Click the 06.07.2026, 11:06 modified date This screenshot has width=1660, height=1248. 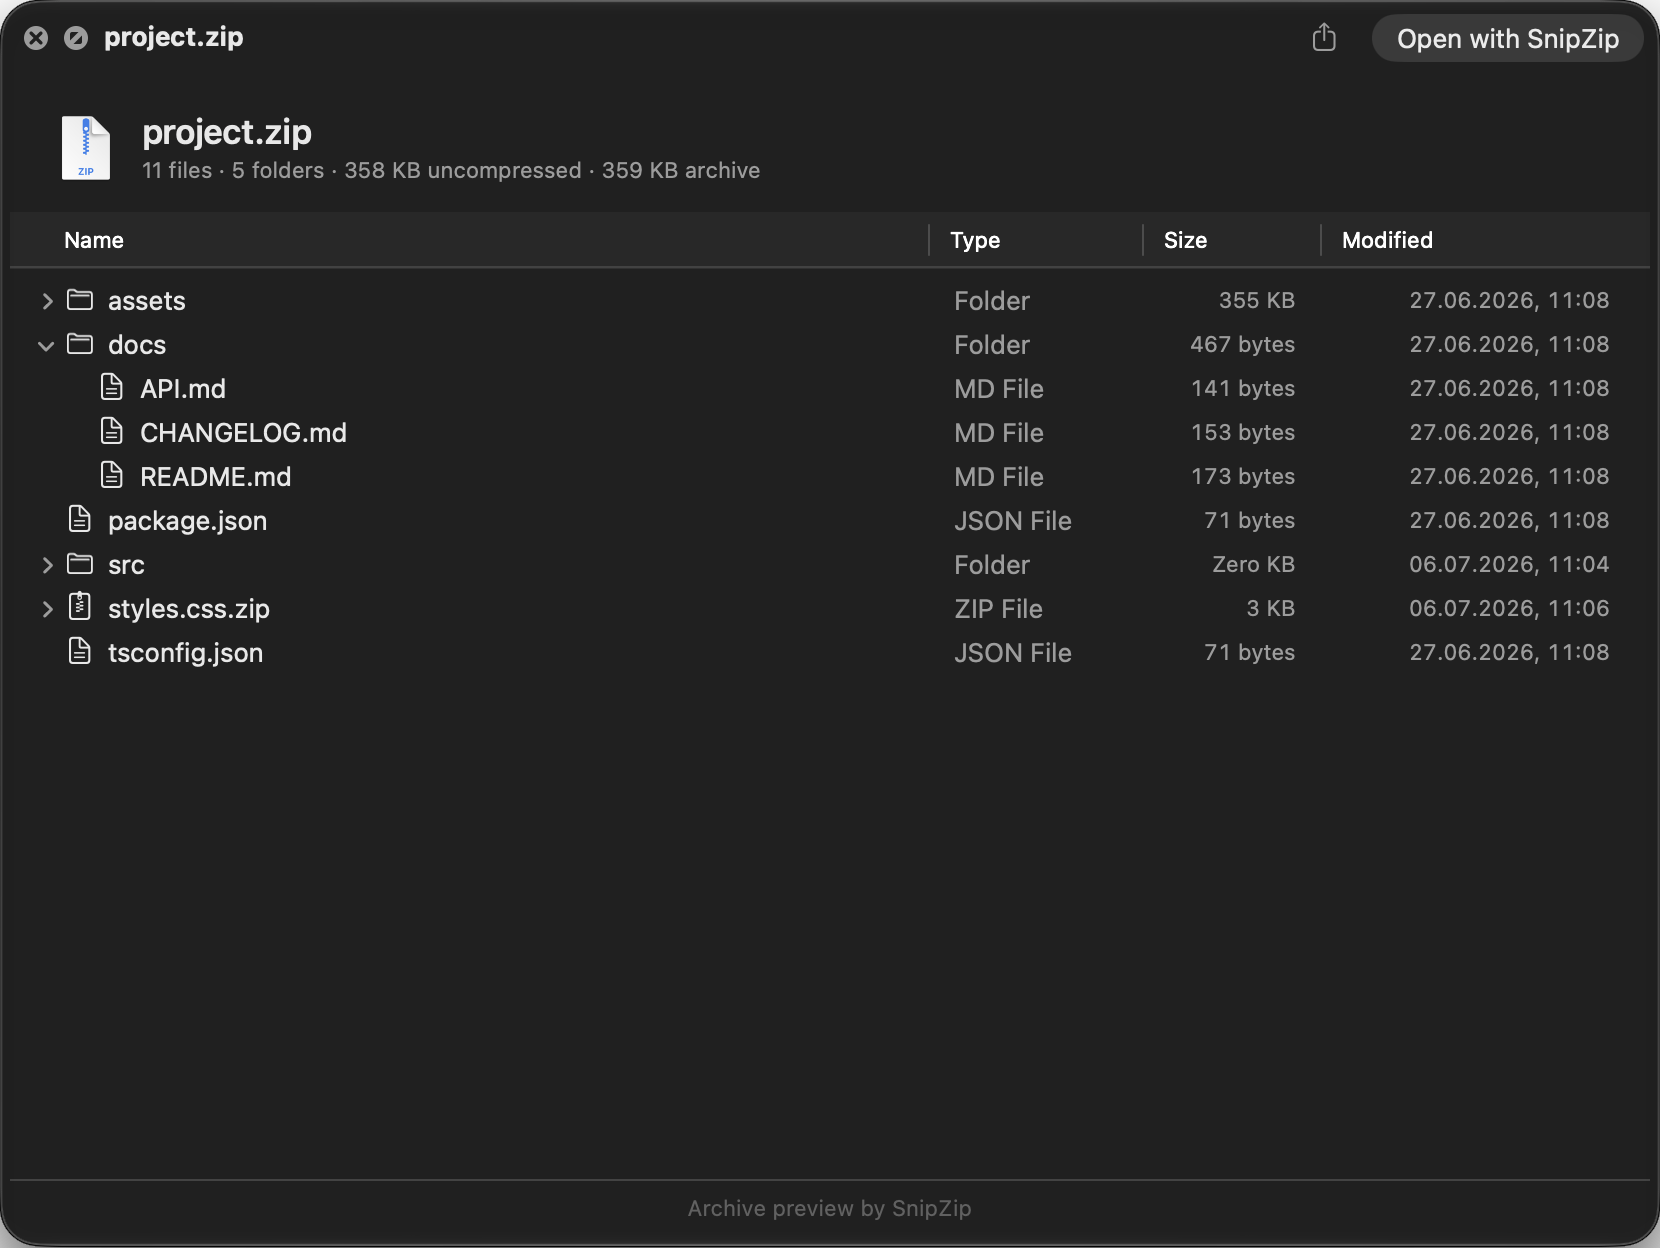1509,608
